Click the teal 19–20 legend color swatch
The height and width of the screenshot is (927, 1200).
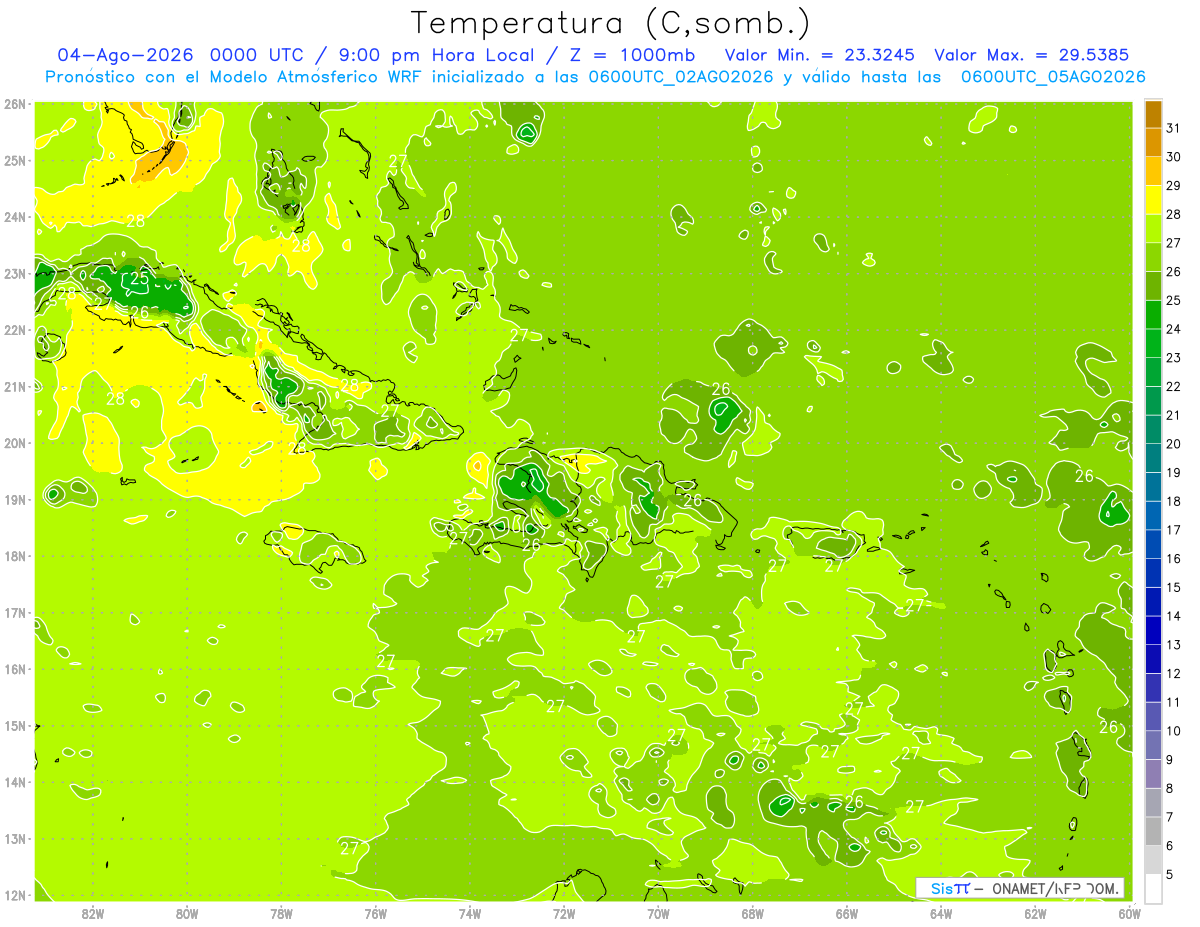pos(1153,458)
